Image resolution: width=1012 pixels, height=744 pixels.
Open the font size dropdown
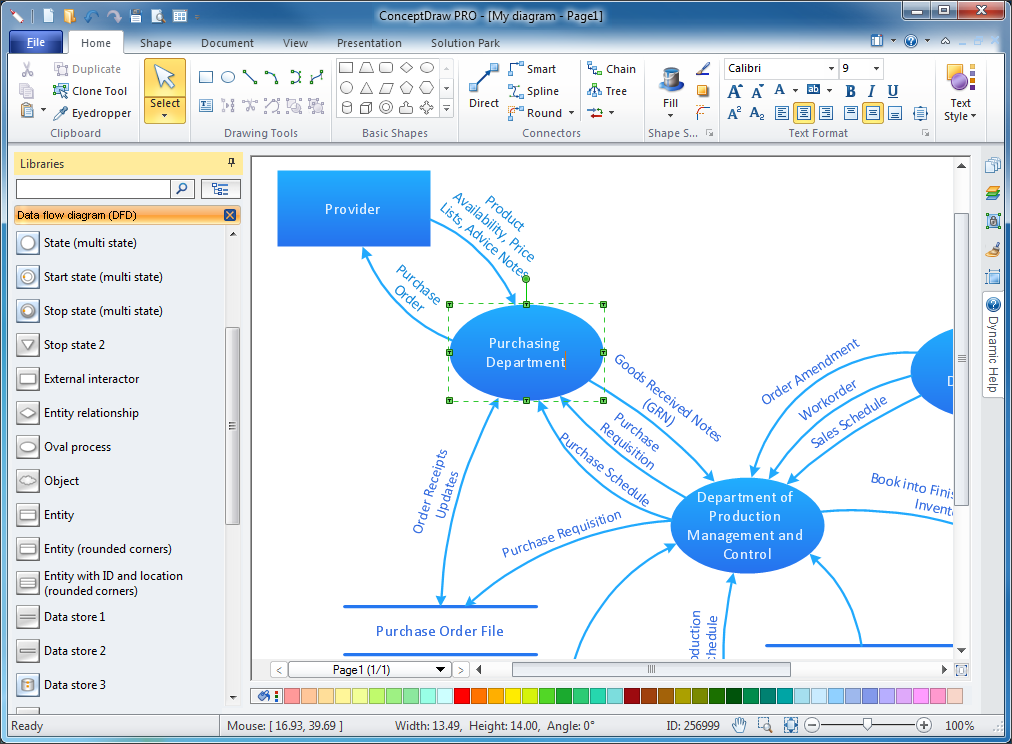click(876, 68)
